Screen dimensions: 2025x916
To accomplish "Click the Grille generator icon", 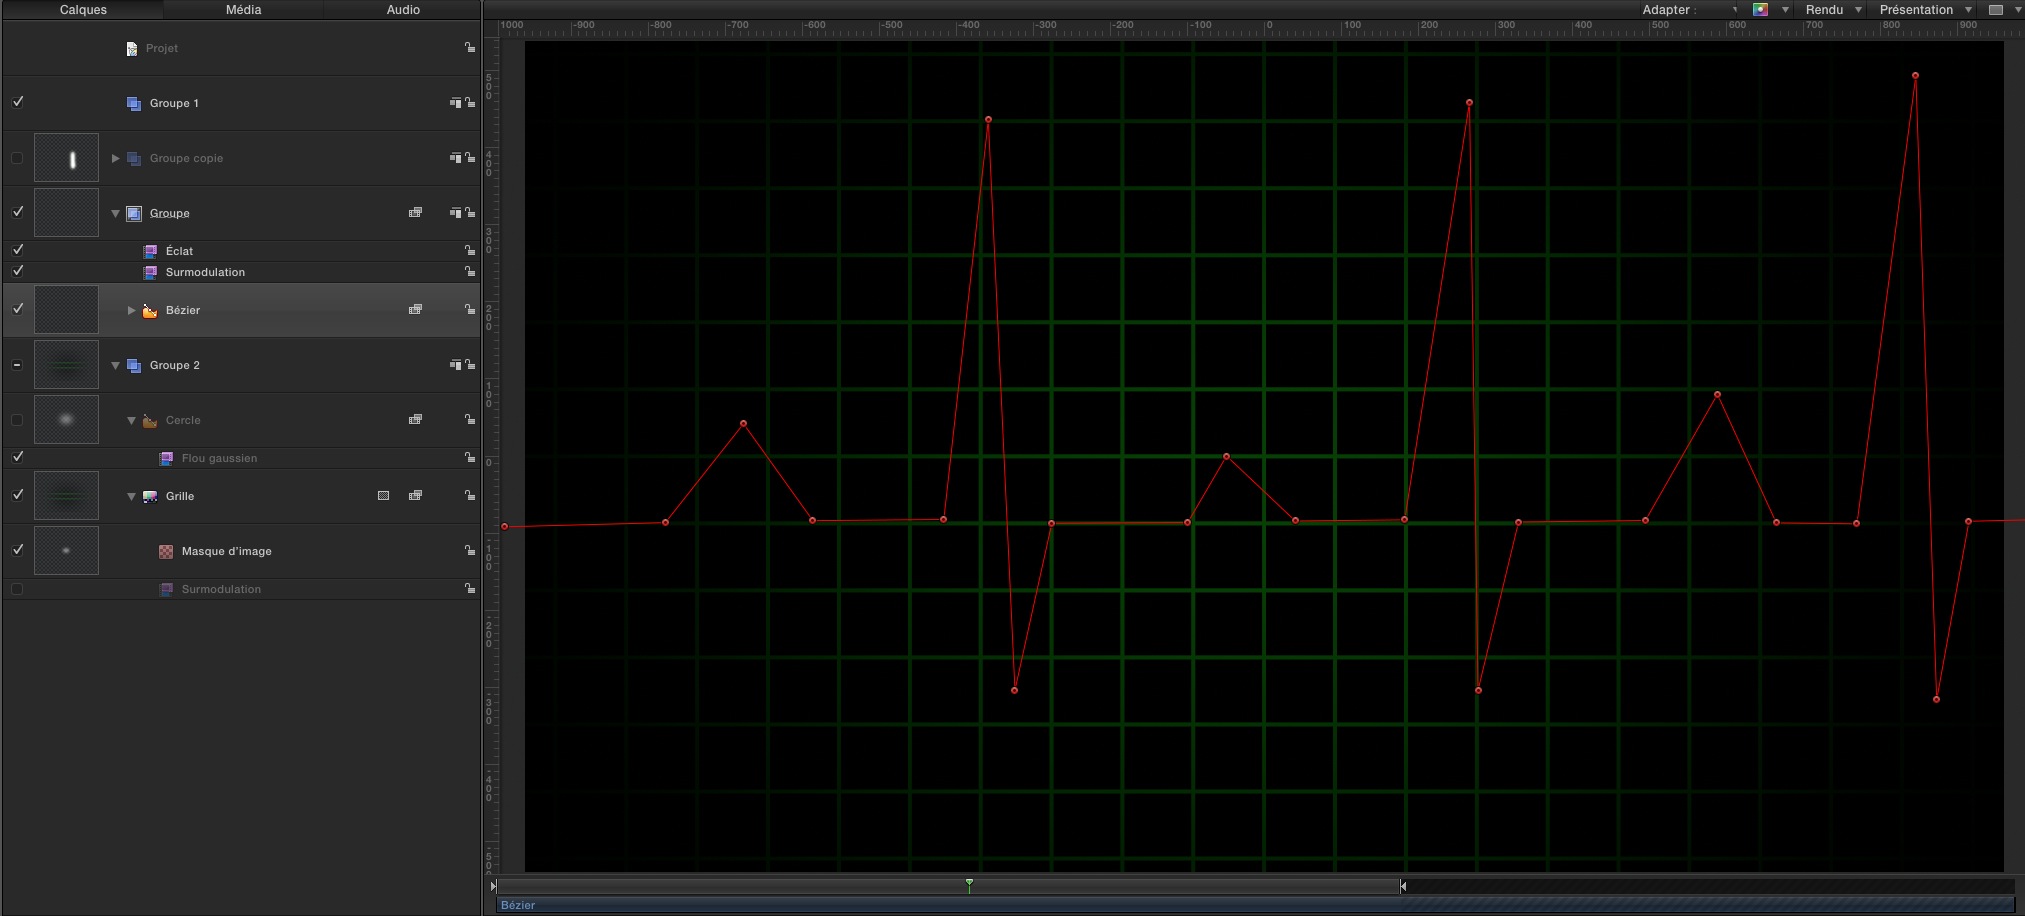I will tap(149, 496).
